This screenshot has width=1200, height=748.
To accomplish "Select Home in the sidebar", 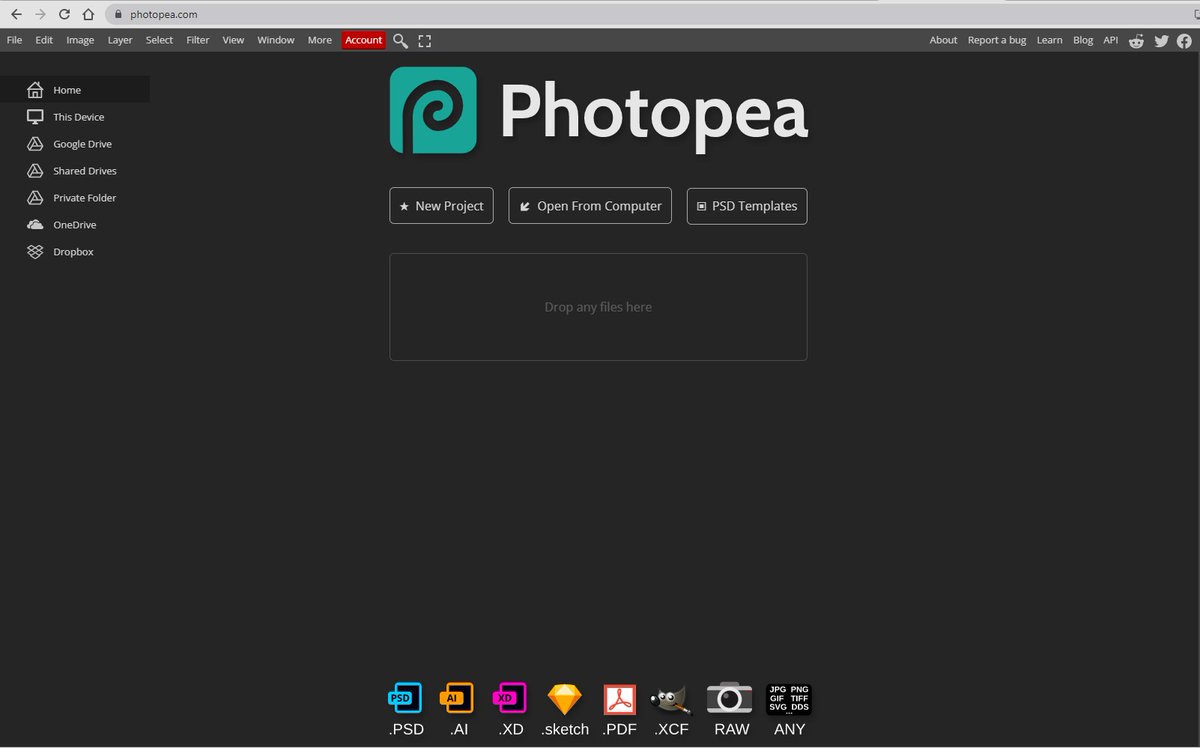I will [x=75, y=90].
